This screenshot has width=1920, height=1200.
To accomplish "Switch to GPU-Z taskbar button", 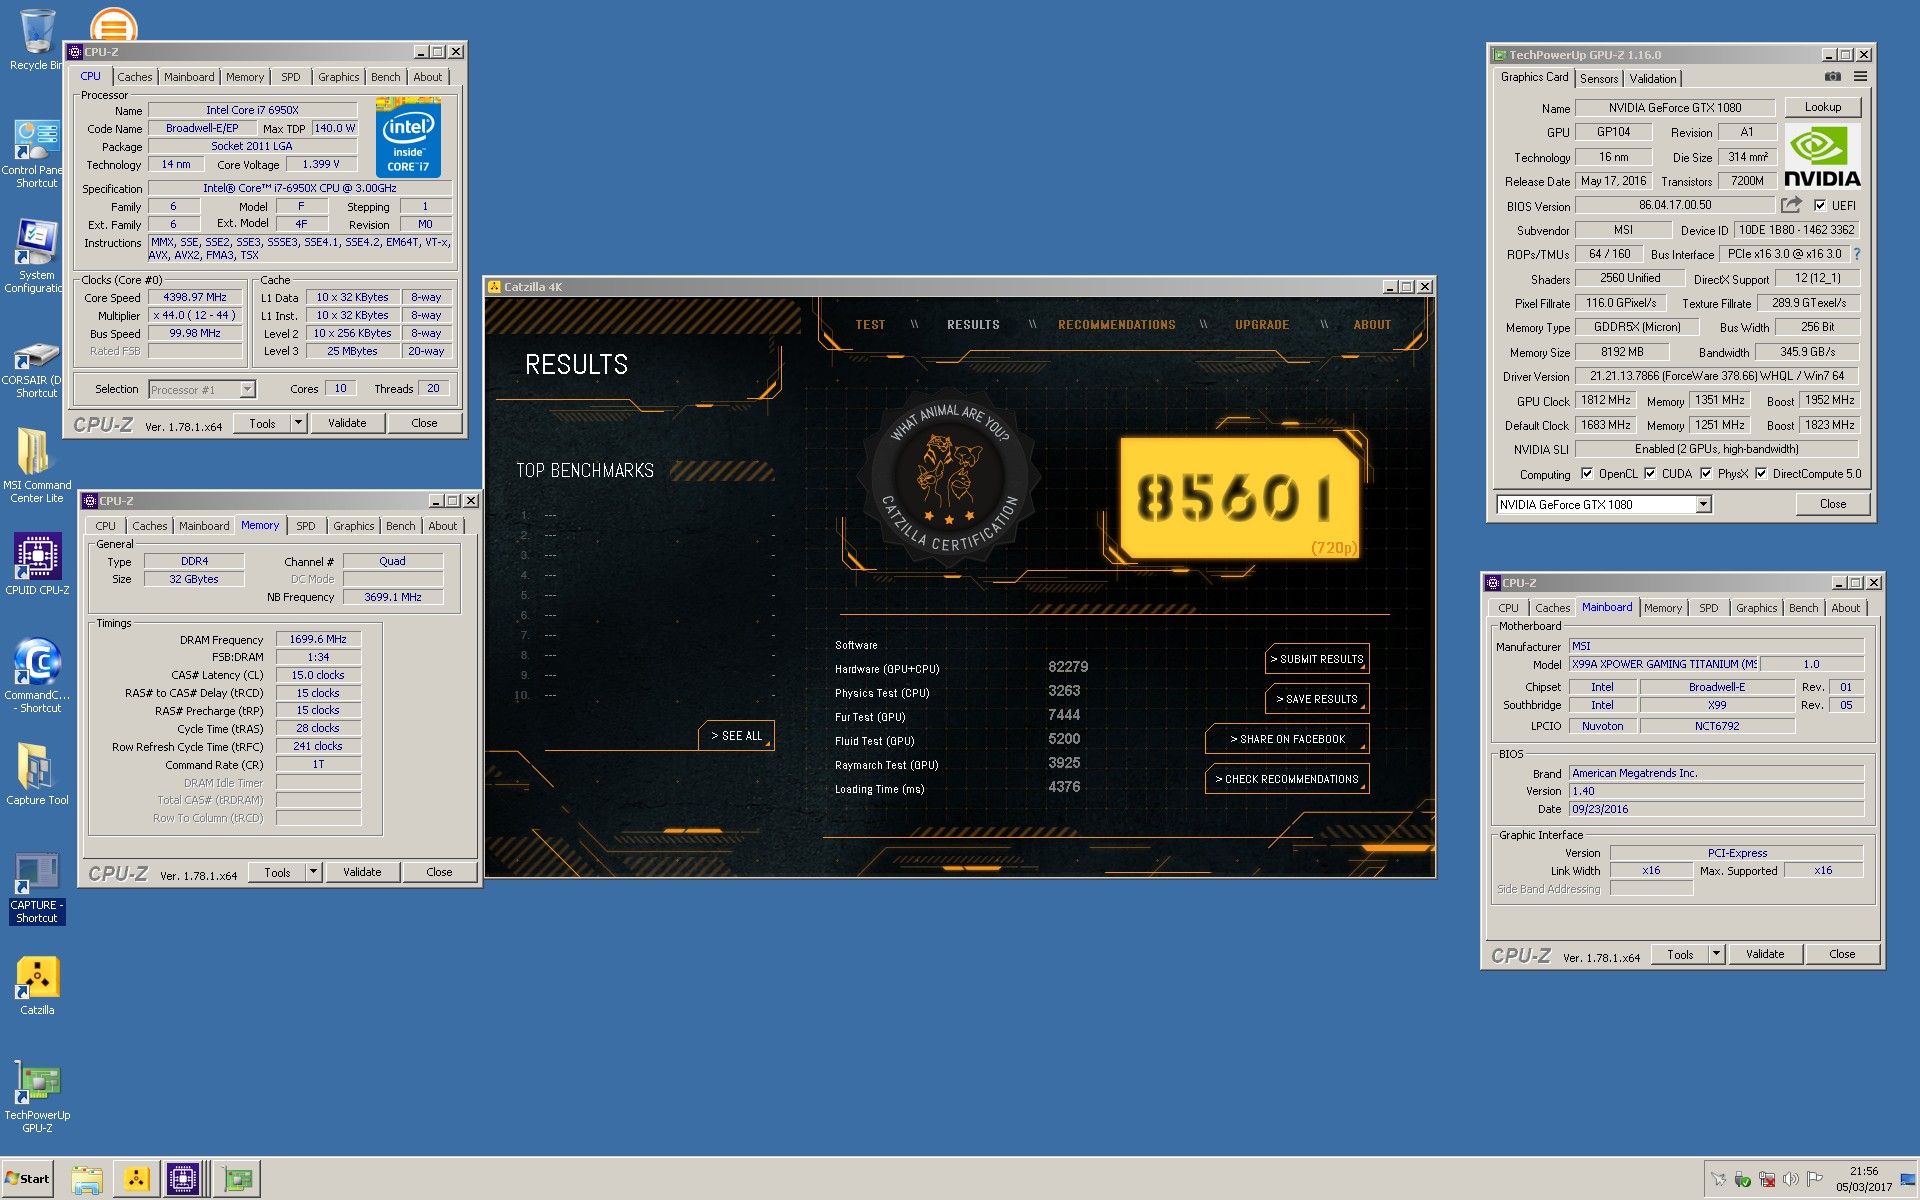I will pyautogui.click(x=238, y=1179).
